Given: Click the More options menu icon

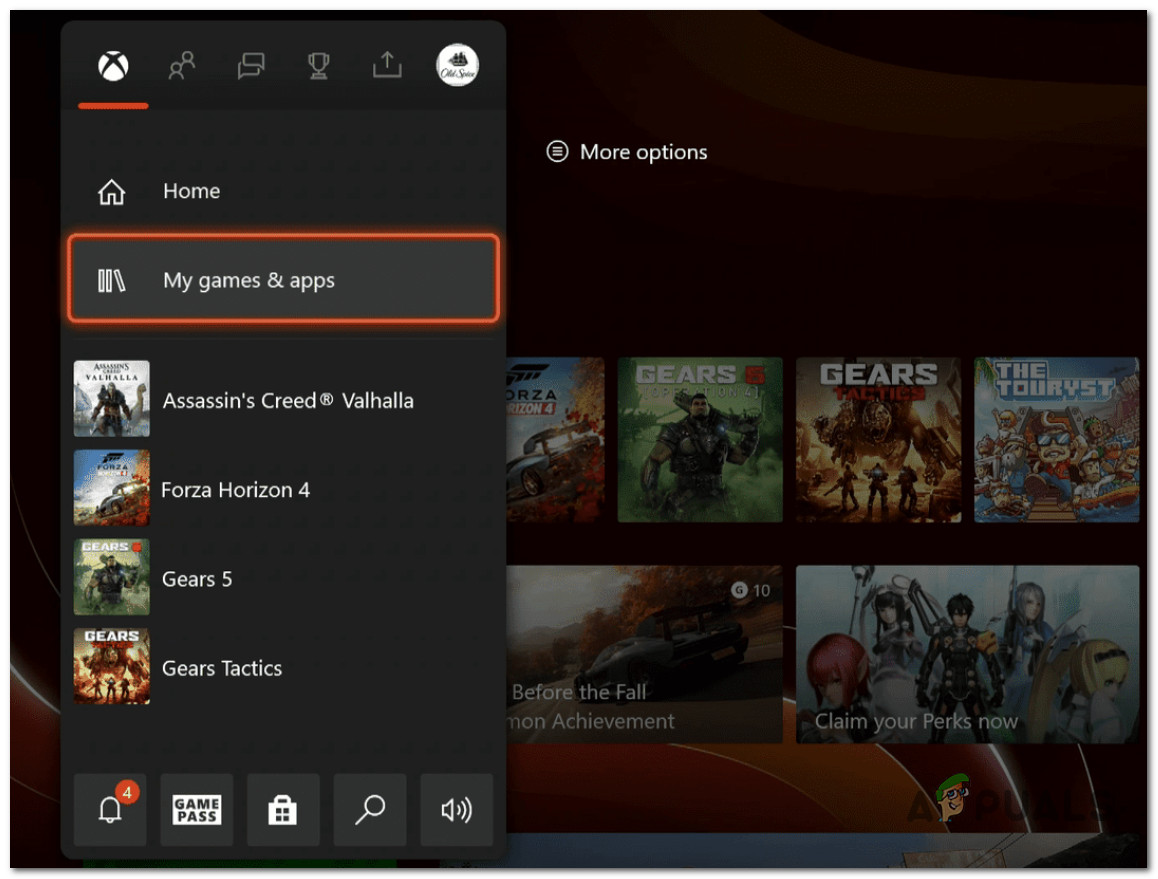Looking at the screenshot, I should [x=557, y=151].
